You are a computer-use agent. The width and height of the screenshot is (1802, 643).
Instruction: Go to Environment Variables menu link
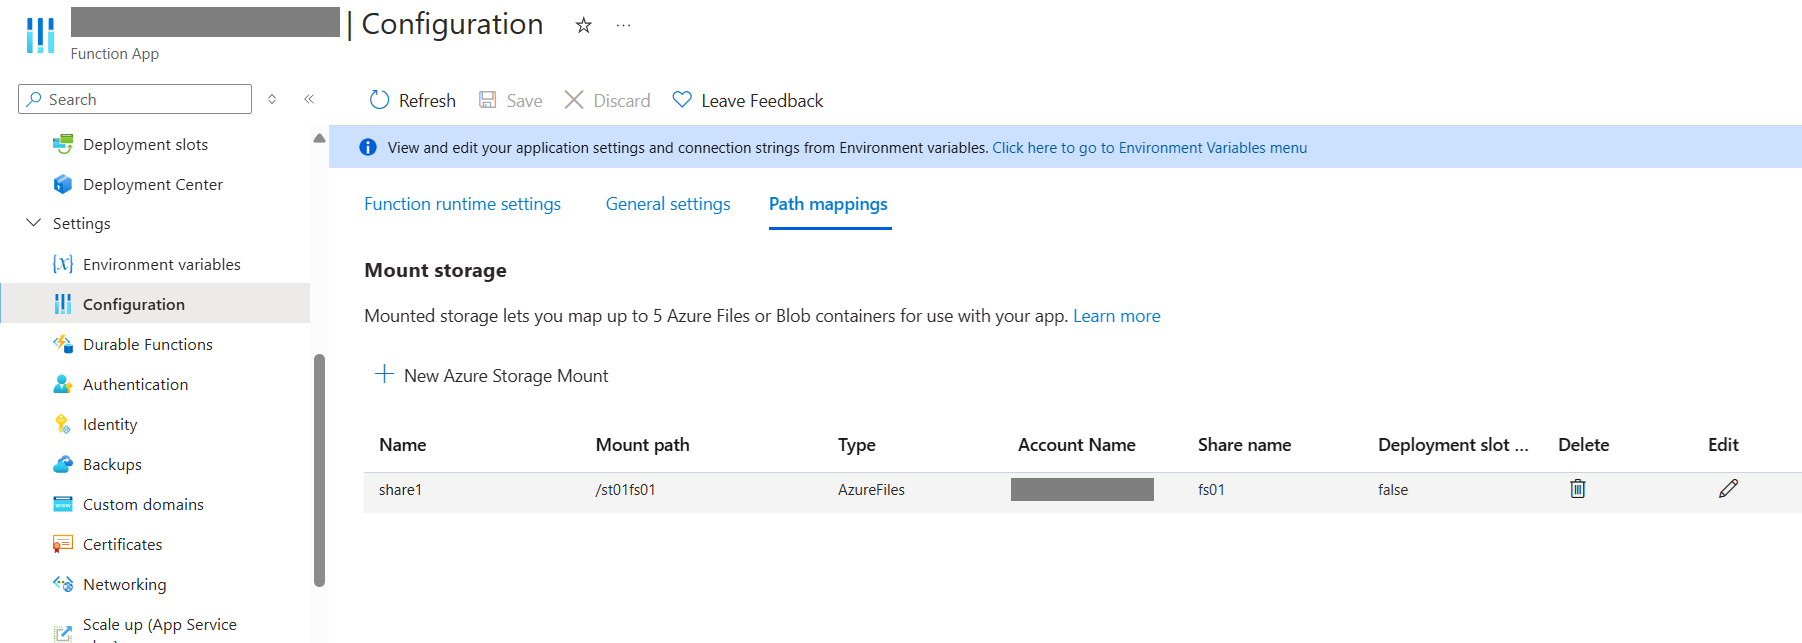pyautogui.click(x=1149, y=148)
